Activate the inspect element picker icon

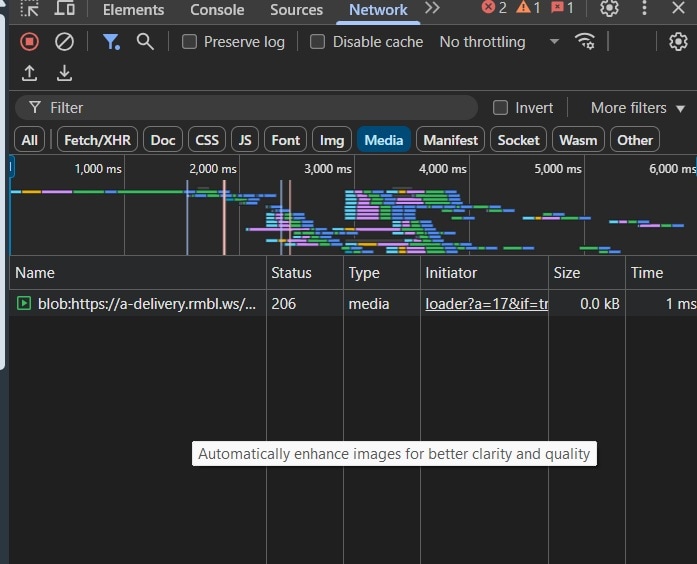[30, 8]
